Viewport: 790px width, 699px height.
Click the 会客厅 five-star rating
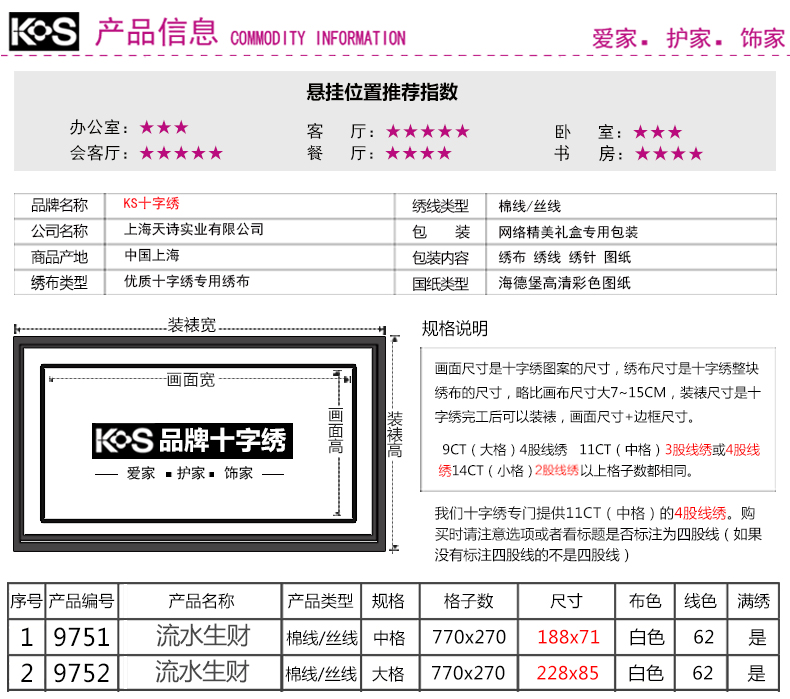[181, 153]
